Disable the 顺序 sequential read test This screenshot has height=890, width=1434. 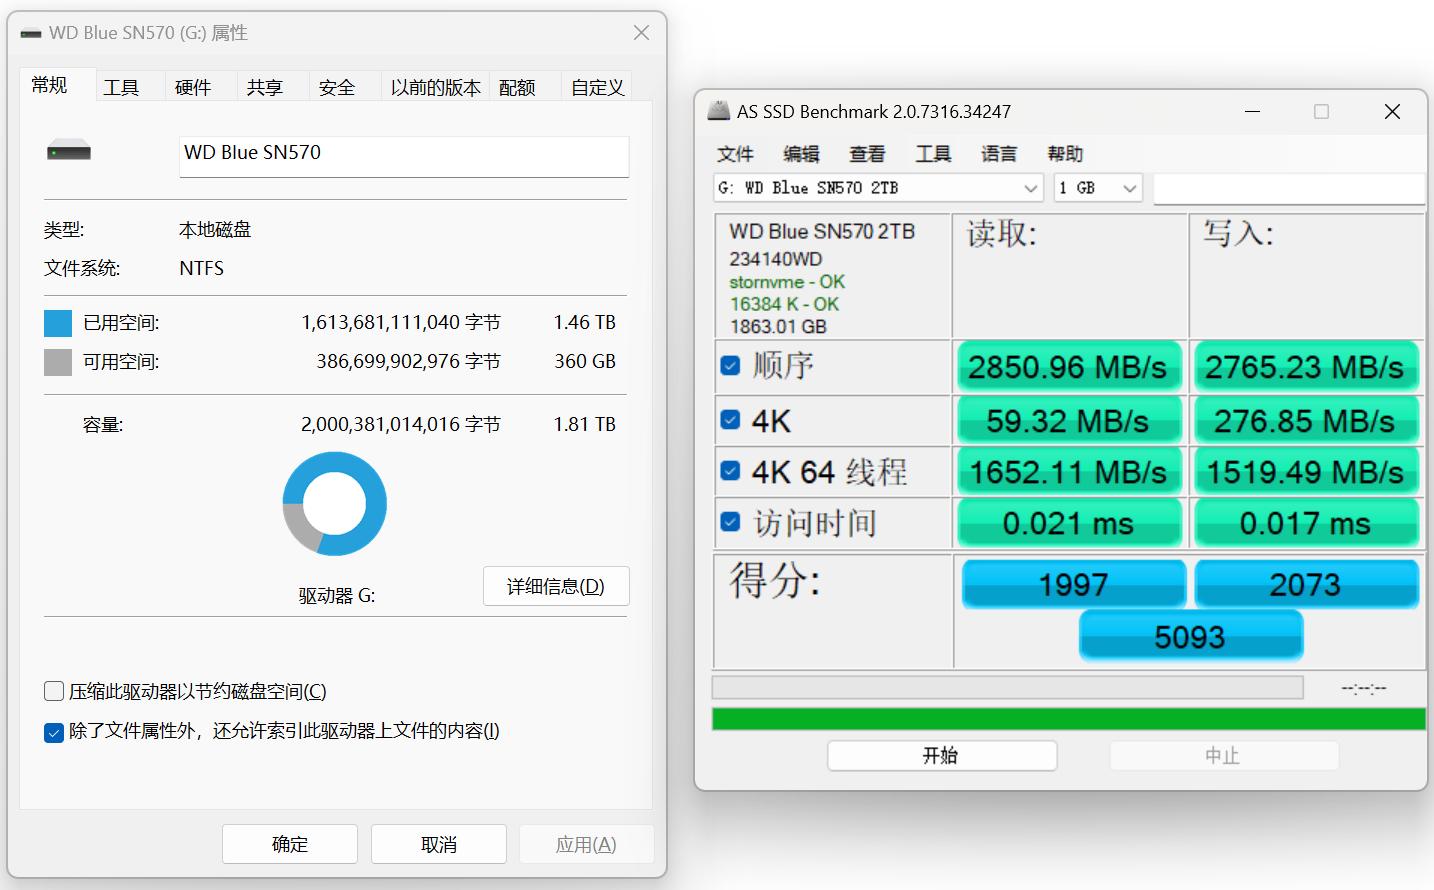click(730, 366)
